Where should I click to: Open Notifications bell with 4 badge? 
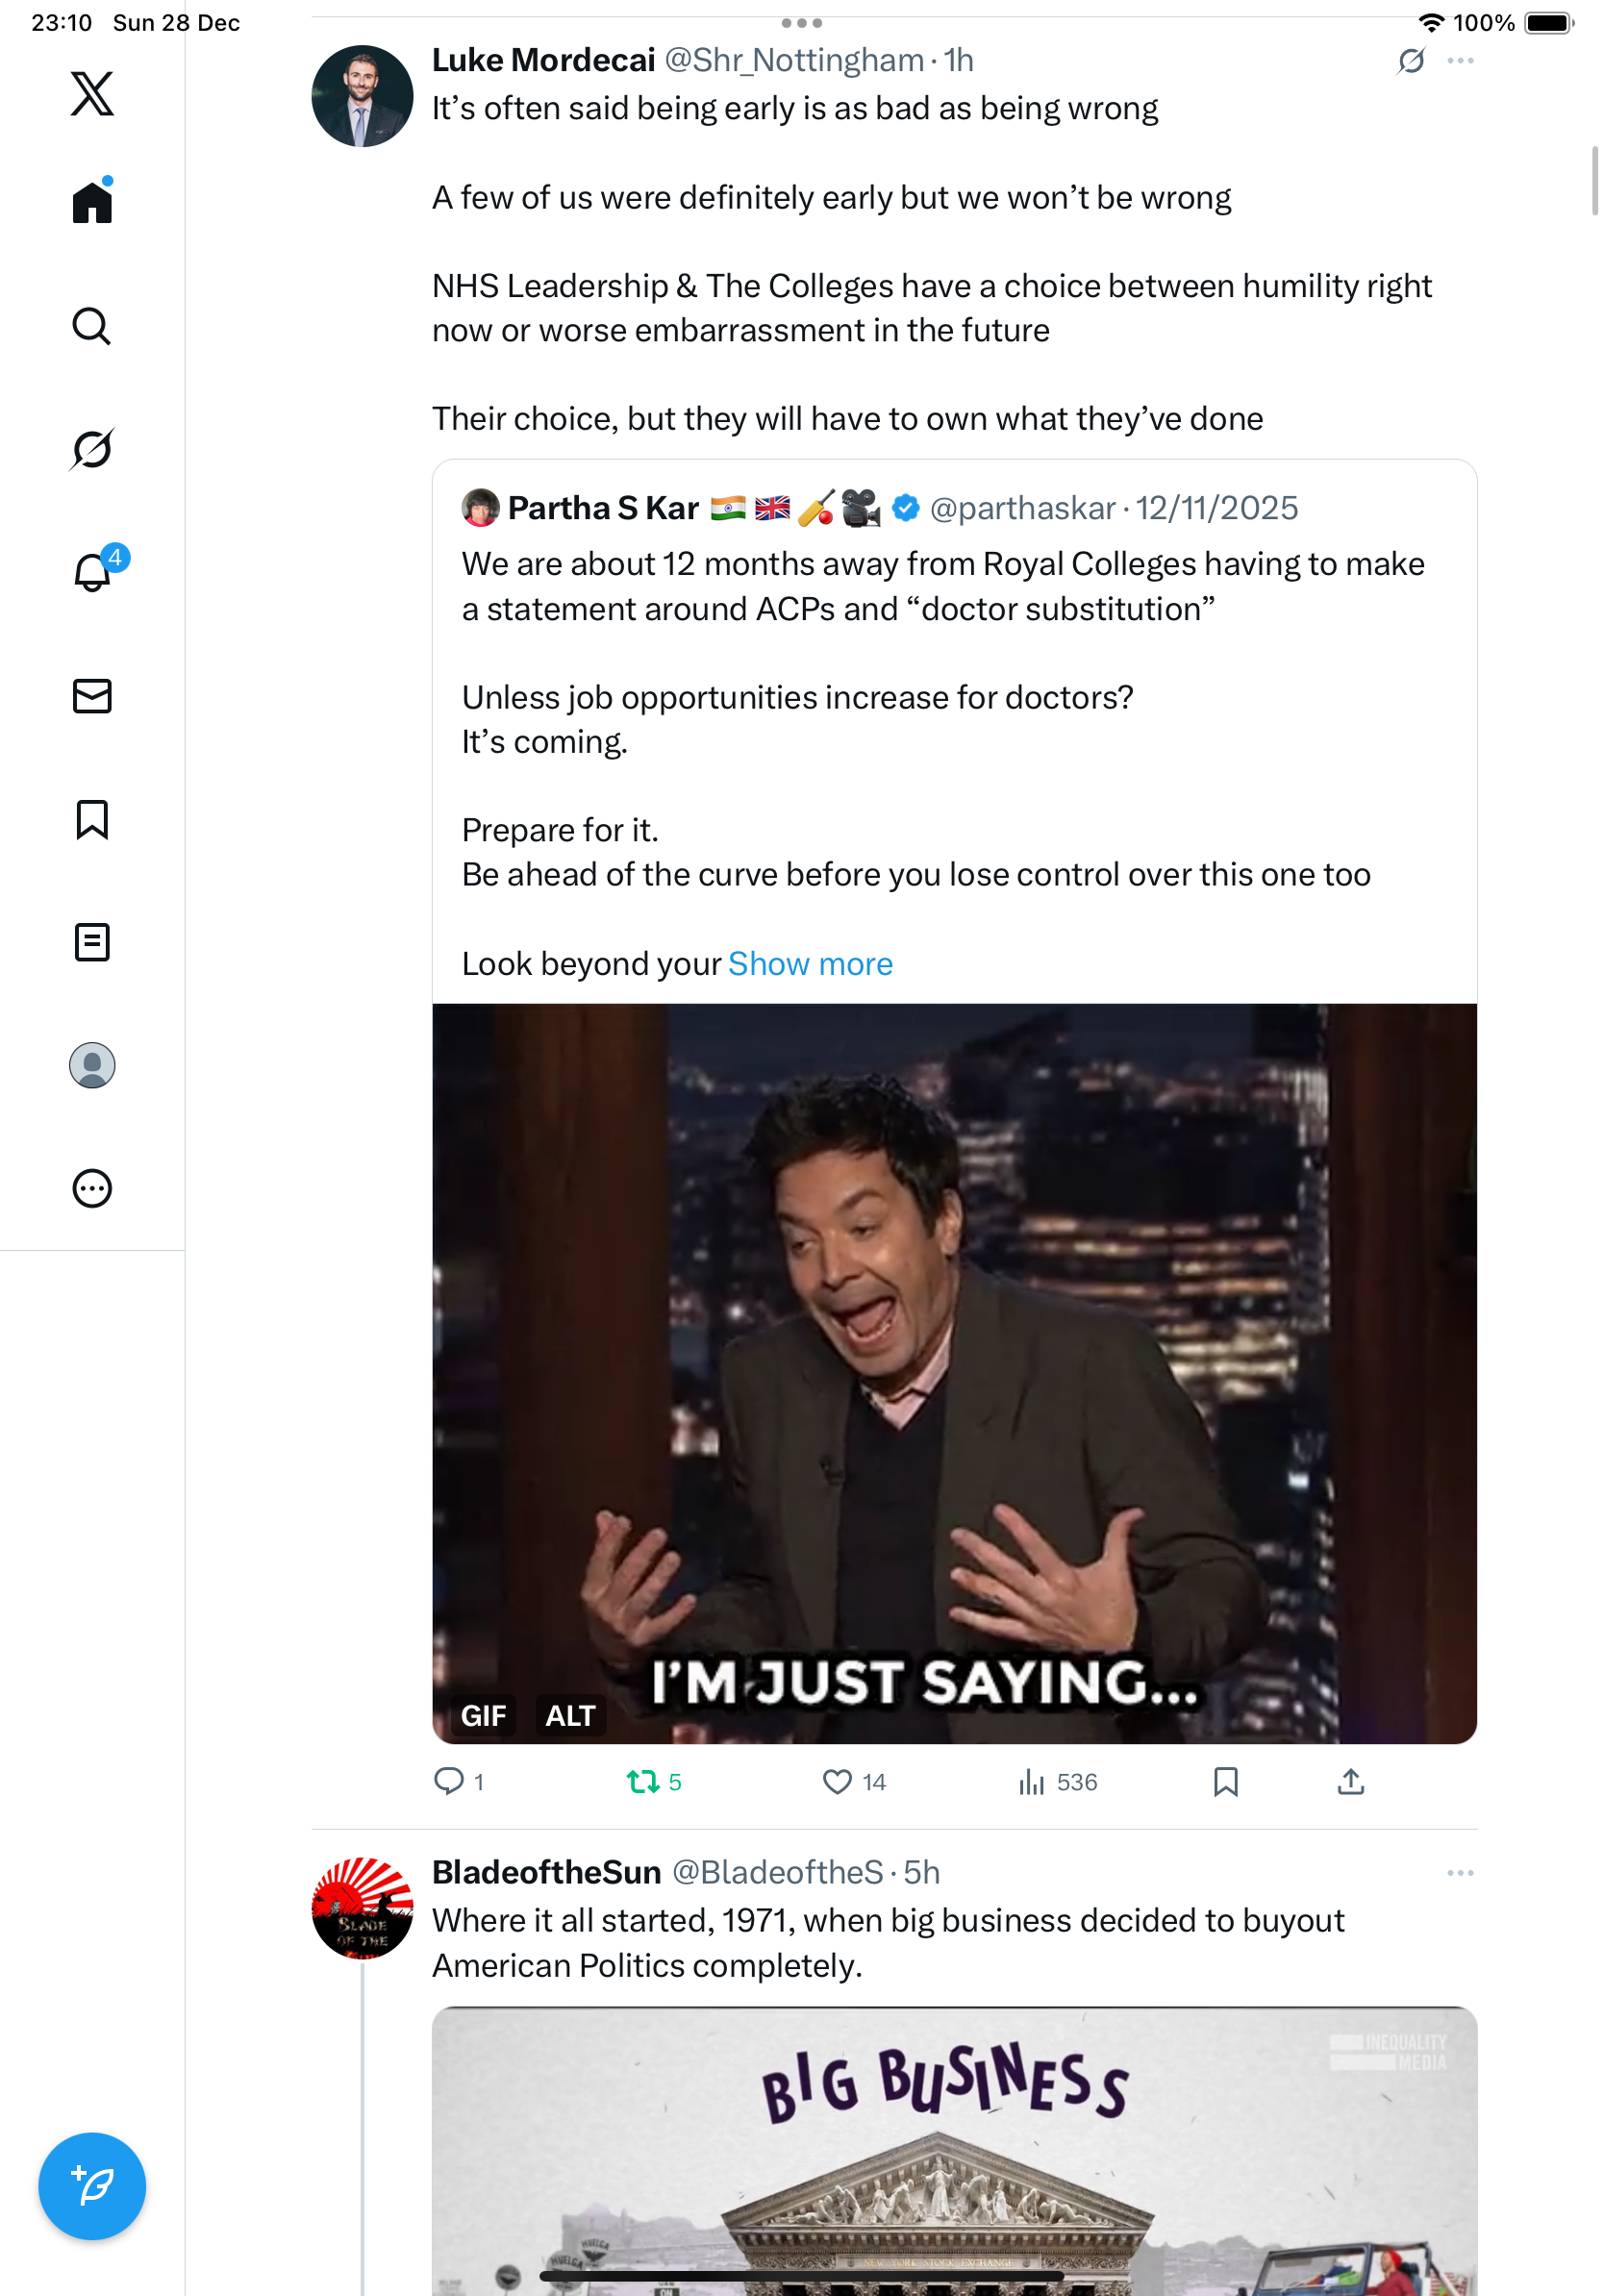click(92, 572)
